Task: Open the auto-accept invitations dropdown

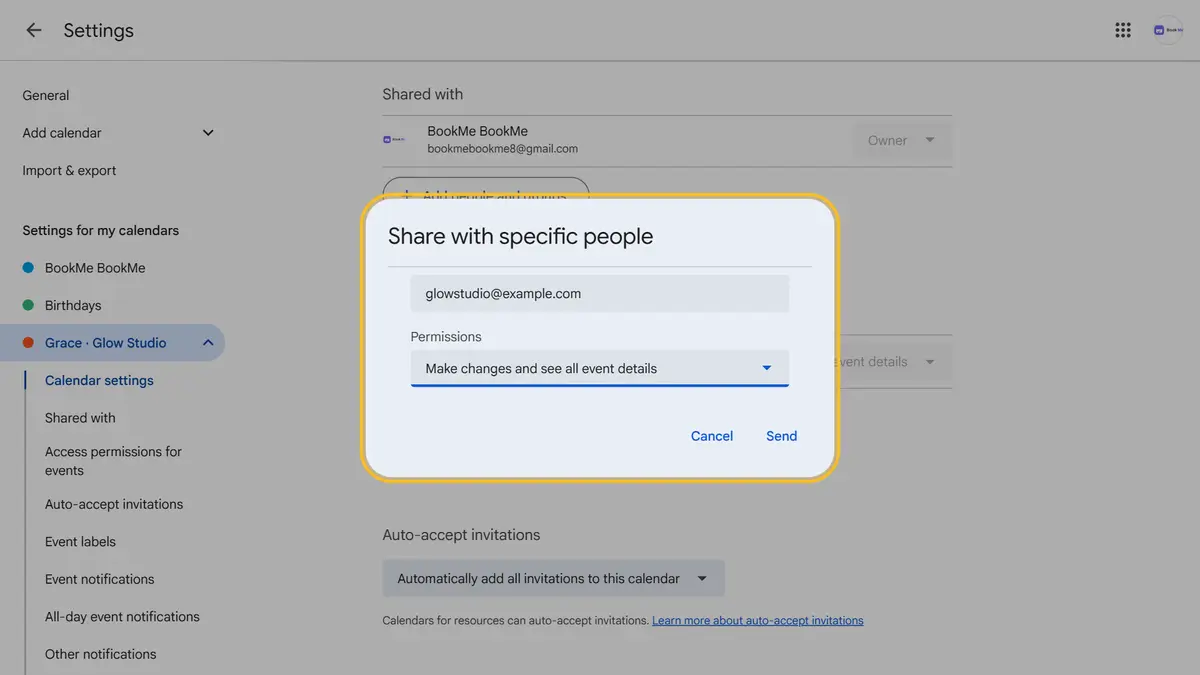Action: click(553, 579)
